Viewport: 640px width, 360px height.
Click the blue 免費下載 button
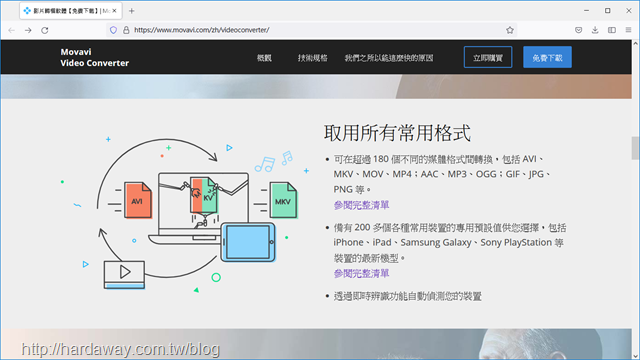[547, 58]
